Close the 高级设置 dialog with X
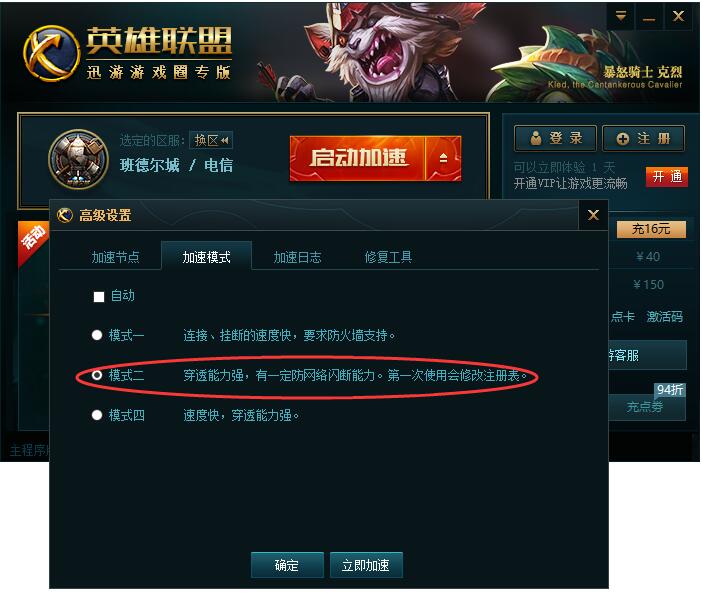The height and width of the screenshot is (593, 702). (x=593, y=215)
